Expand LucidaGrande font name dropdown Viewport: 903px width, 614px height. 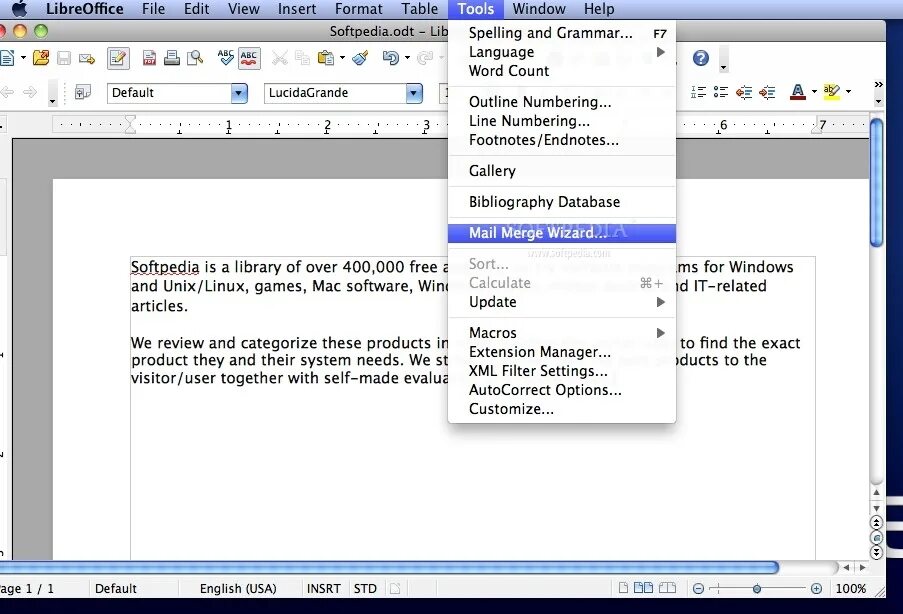[413, 93]
